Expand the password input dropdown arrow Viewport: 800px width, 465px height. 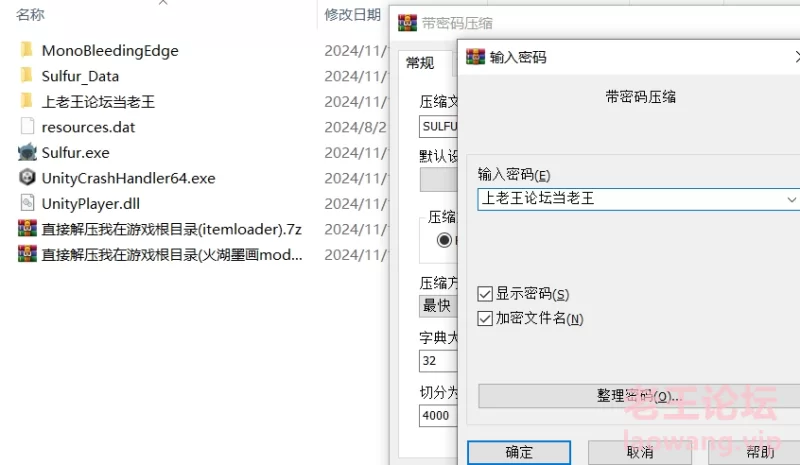[x=791, y=200]
